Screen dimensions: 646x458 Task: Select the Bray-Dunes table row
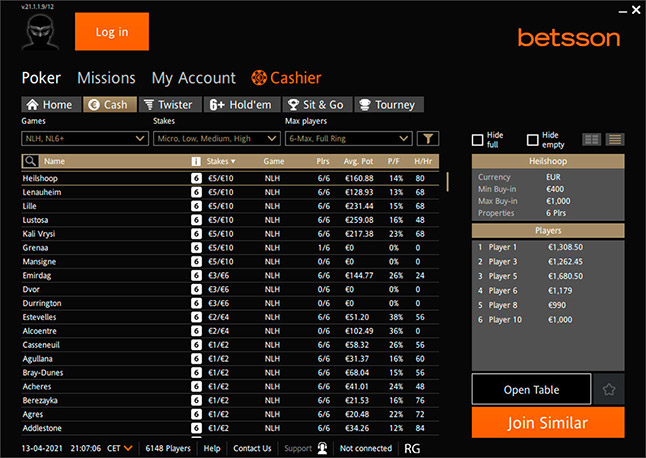click(x=230, y=372)
